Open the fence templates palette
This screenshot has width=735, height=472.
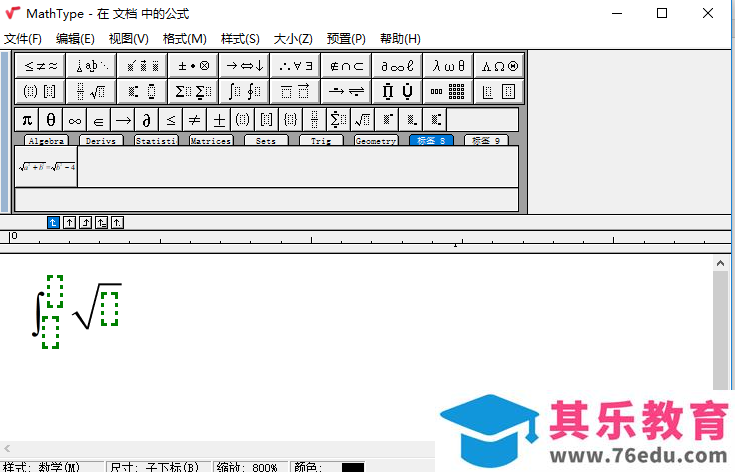point(40,91)
